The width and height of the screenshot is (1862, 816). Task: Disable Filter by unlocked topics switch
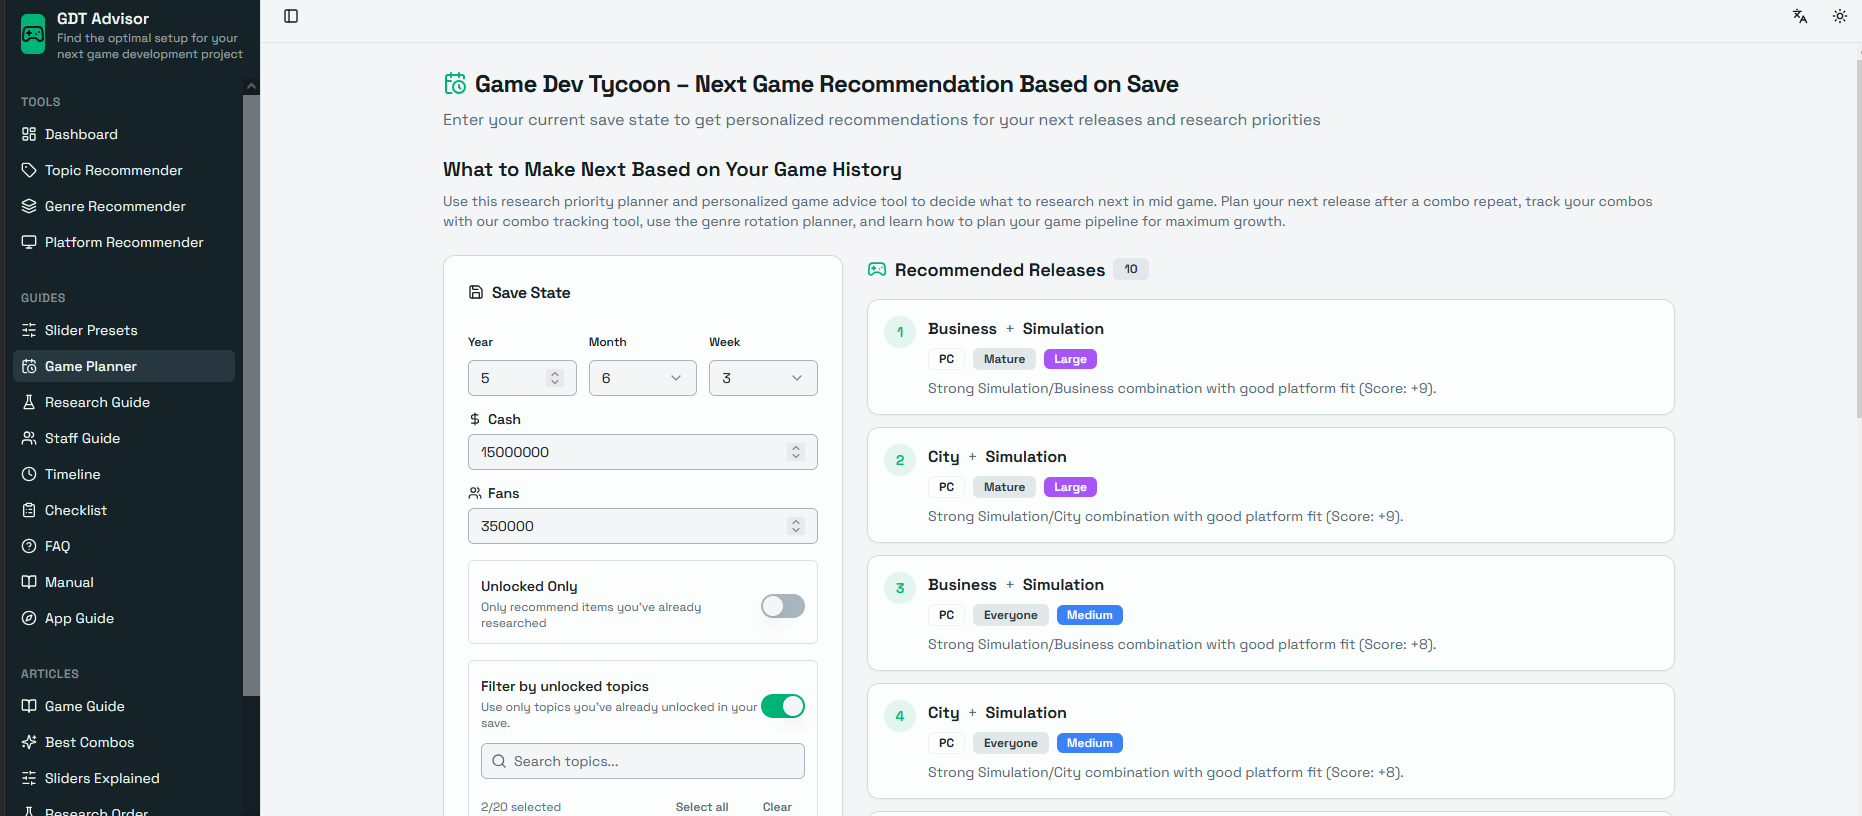point(782,706)
